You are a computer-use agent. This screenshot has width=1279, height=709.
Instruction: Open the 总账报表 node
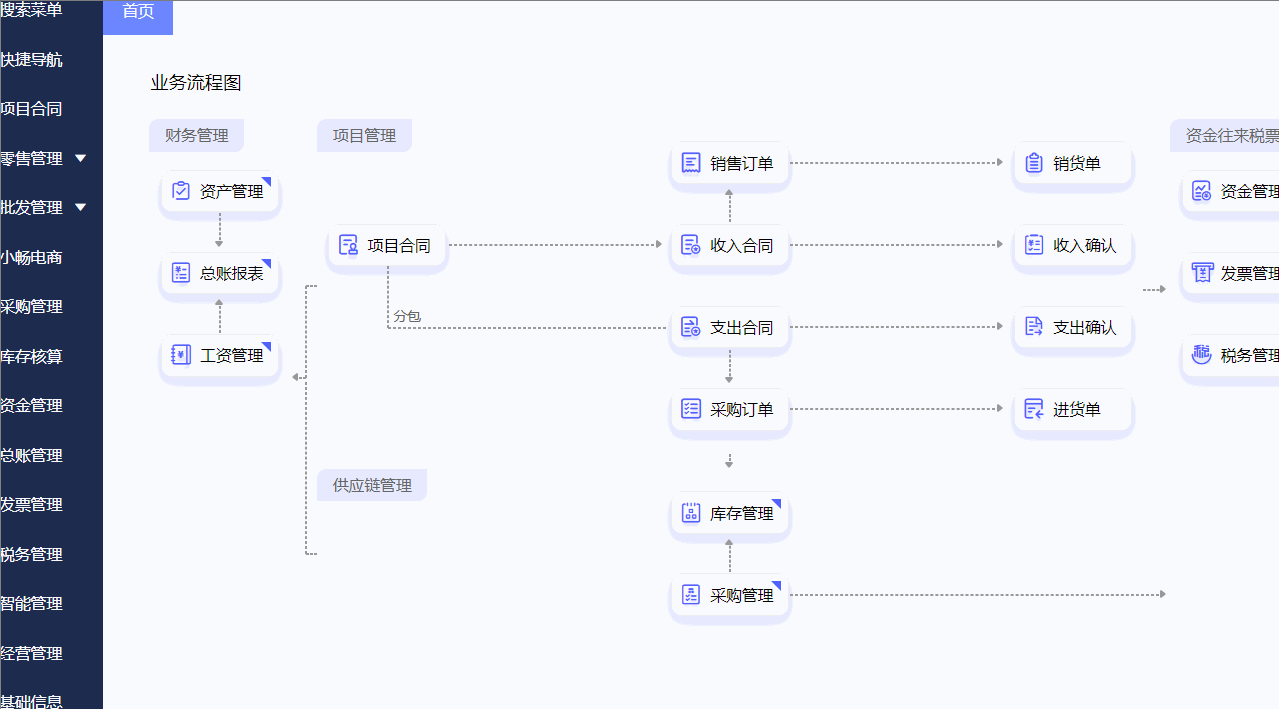point(220,273)
